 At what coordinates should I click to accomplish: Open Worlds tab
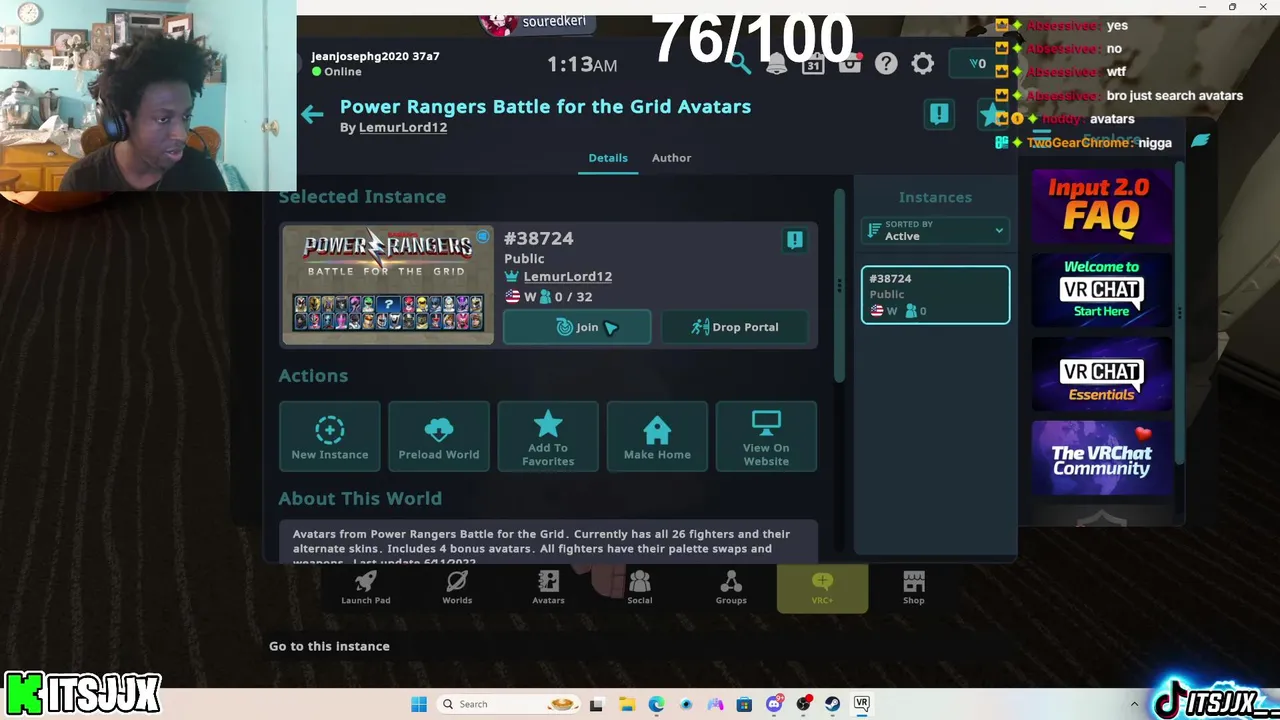pos(457,588)
